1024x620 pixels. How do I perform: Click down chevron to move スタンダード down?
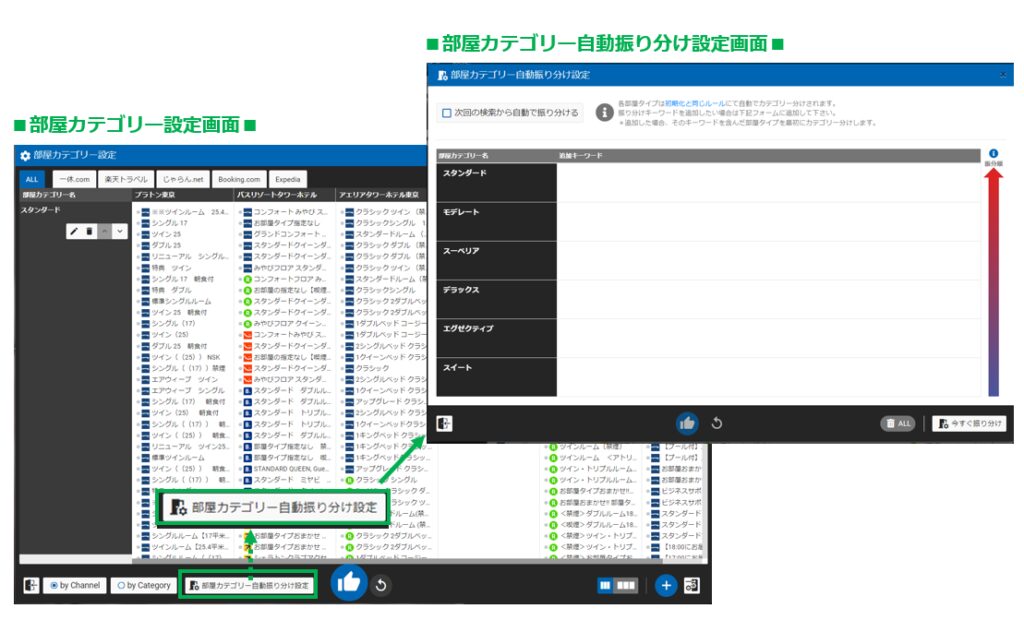[120, 231]
